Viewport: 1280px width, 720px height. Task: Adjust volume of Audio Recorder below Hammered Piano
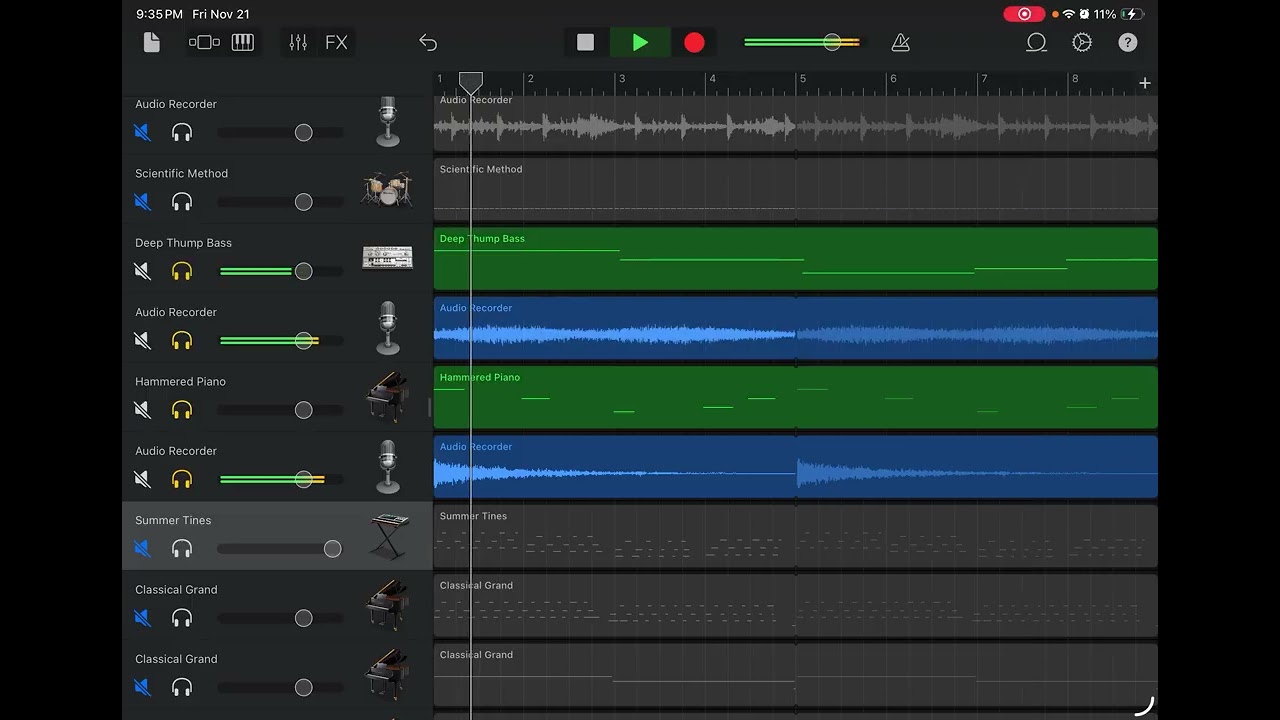(x=304, y=480)
